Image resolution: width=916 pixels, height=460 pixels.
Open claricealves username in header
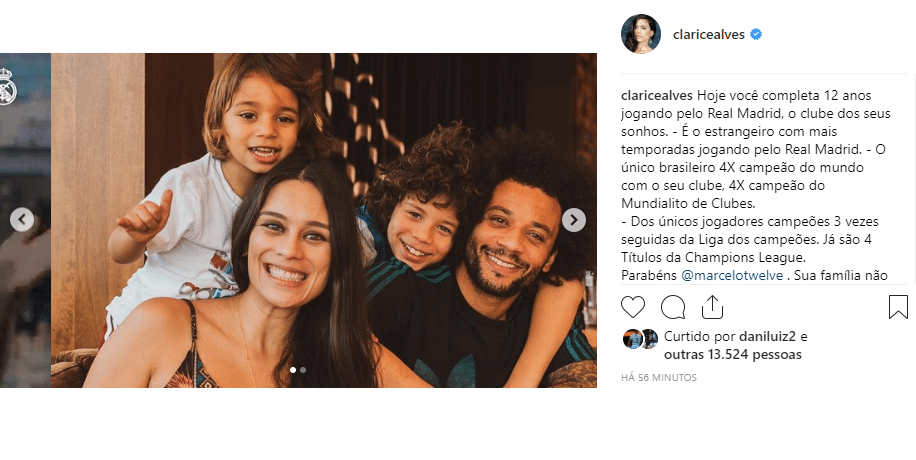coord(709,34)
